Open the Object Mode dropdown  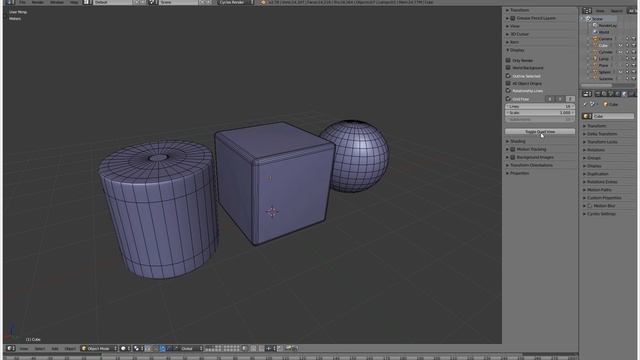coord(99,348)
